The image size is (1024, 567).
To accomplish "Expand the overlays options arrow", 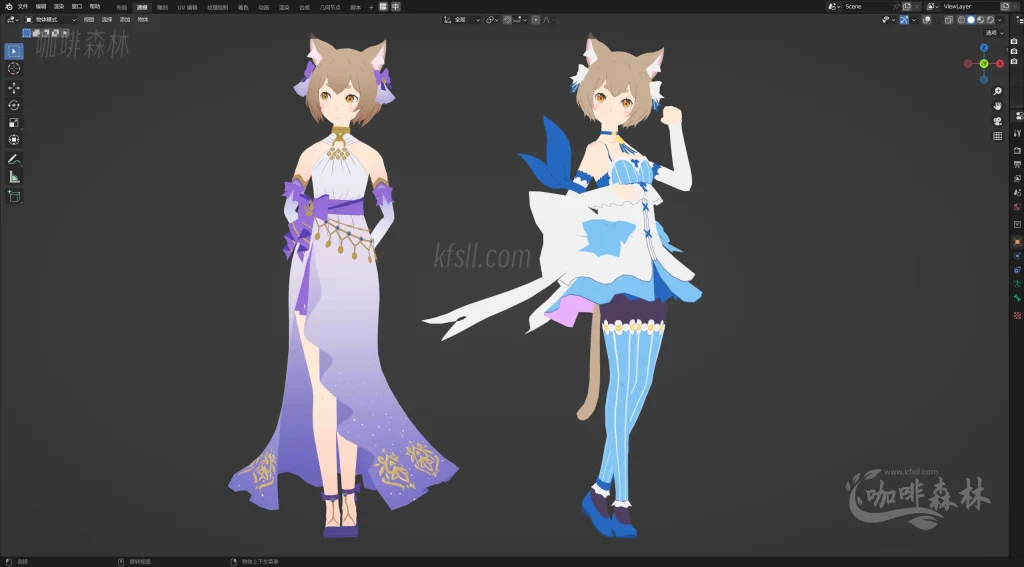I will [936, 20].
